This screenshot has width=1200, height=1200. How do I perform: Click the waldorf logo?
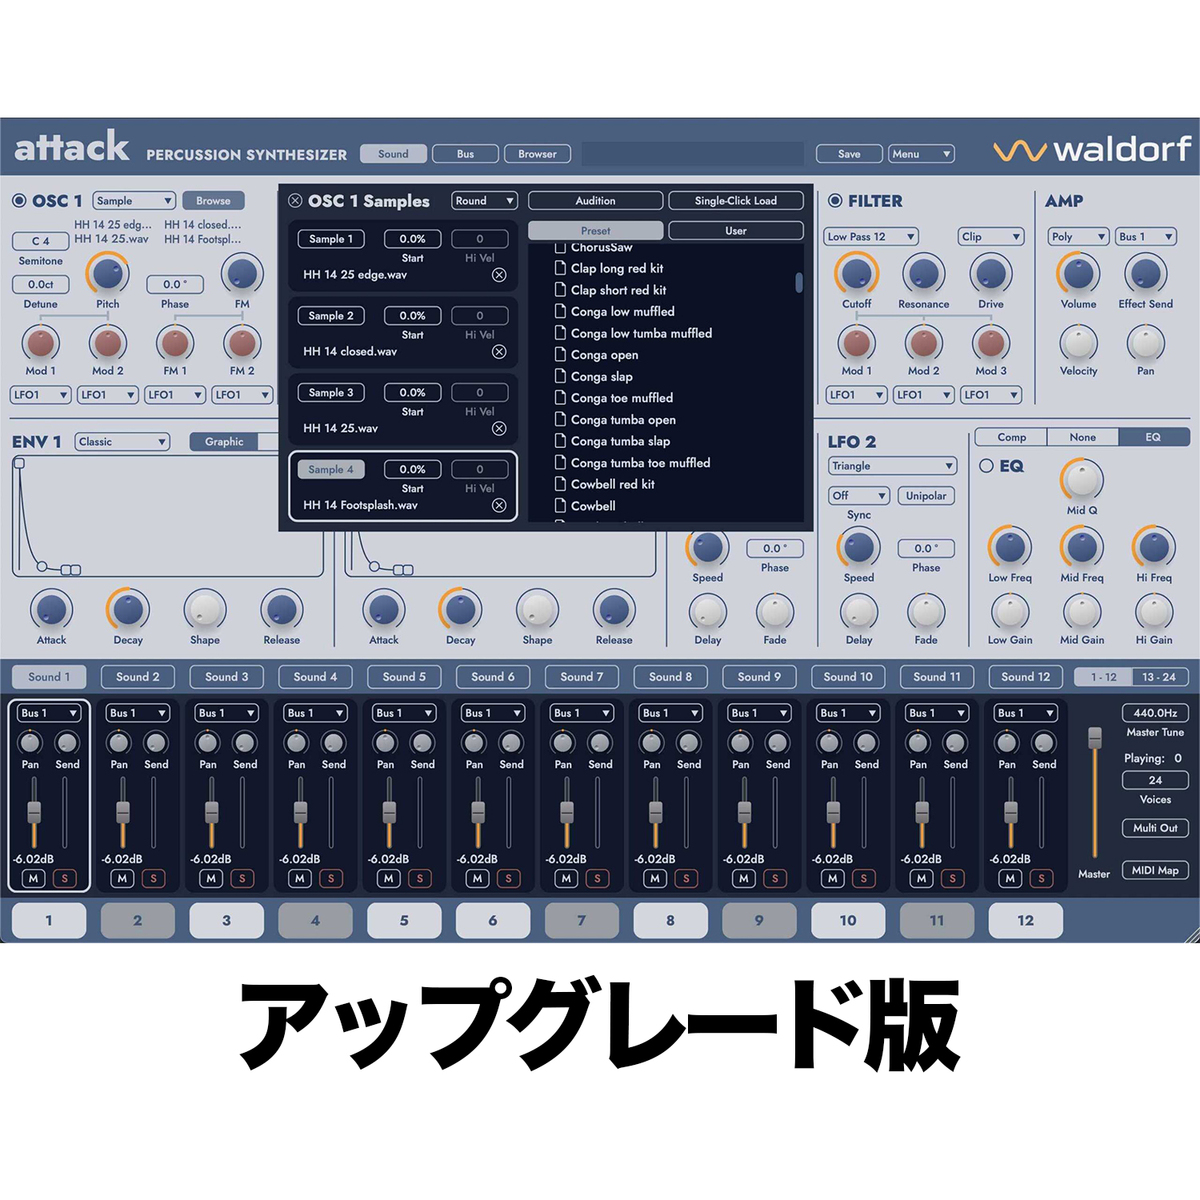tap(1092, 150)
